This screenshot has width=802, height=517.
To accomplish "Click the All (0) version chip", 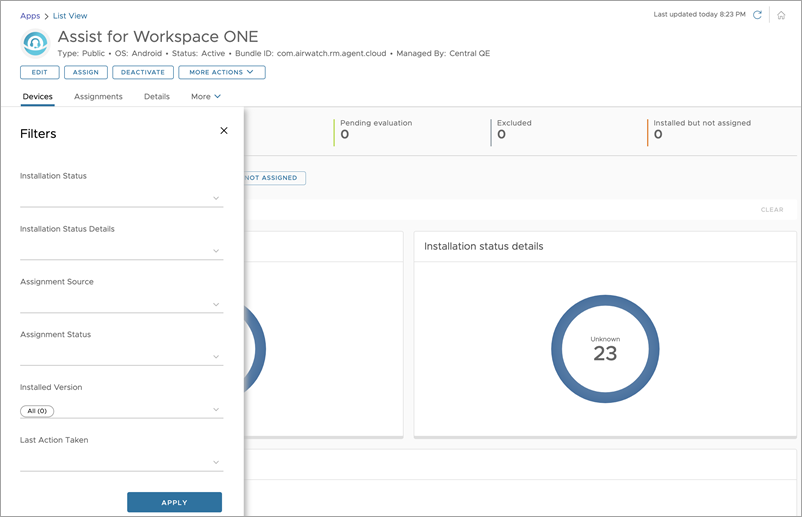I will pos(37,411).
